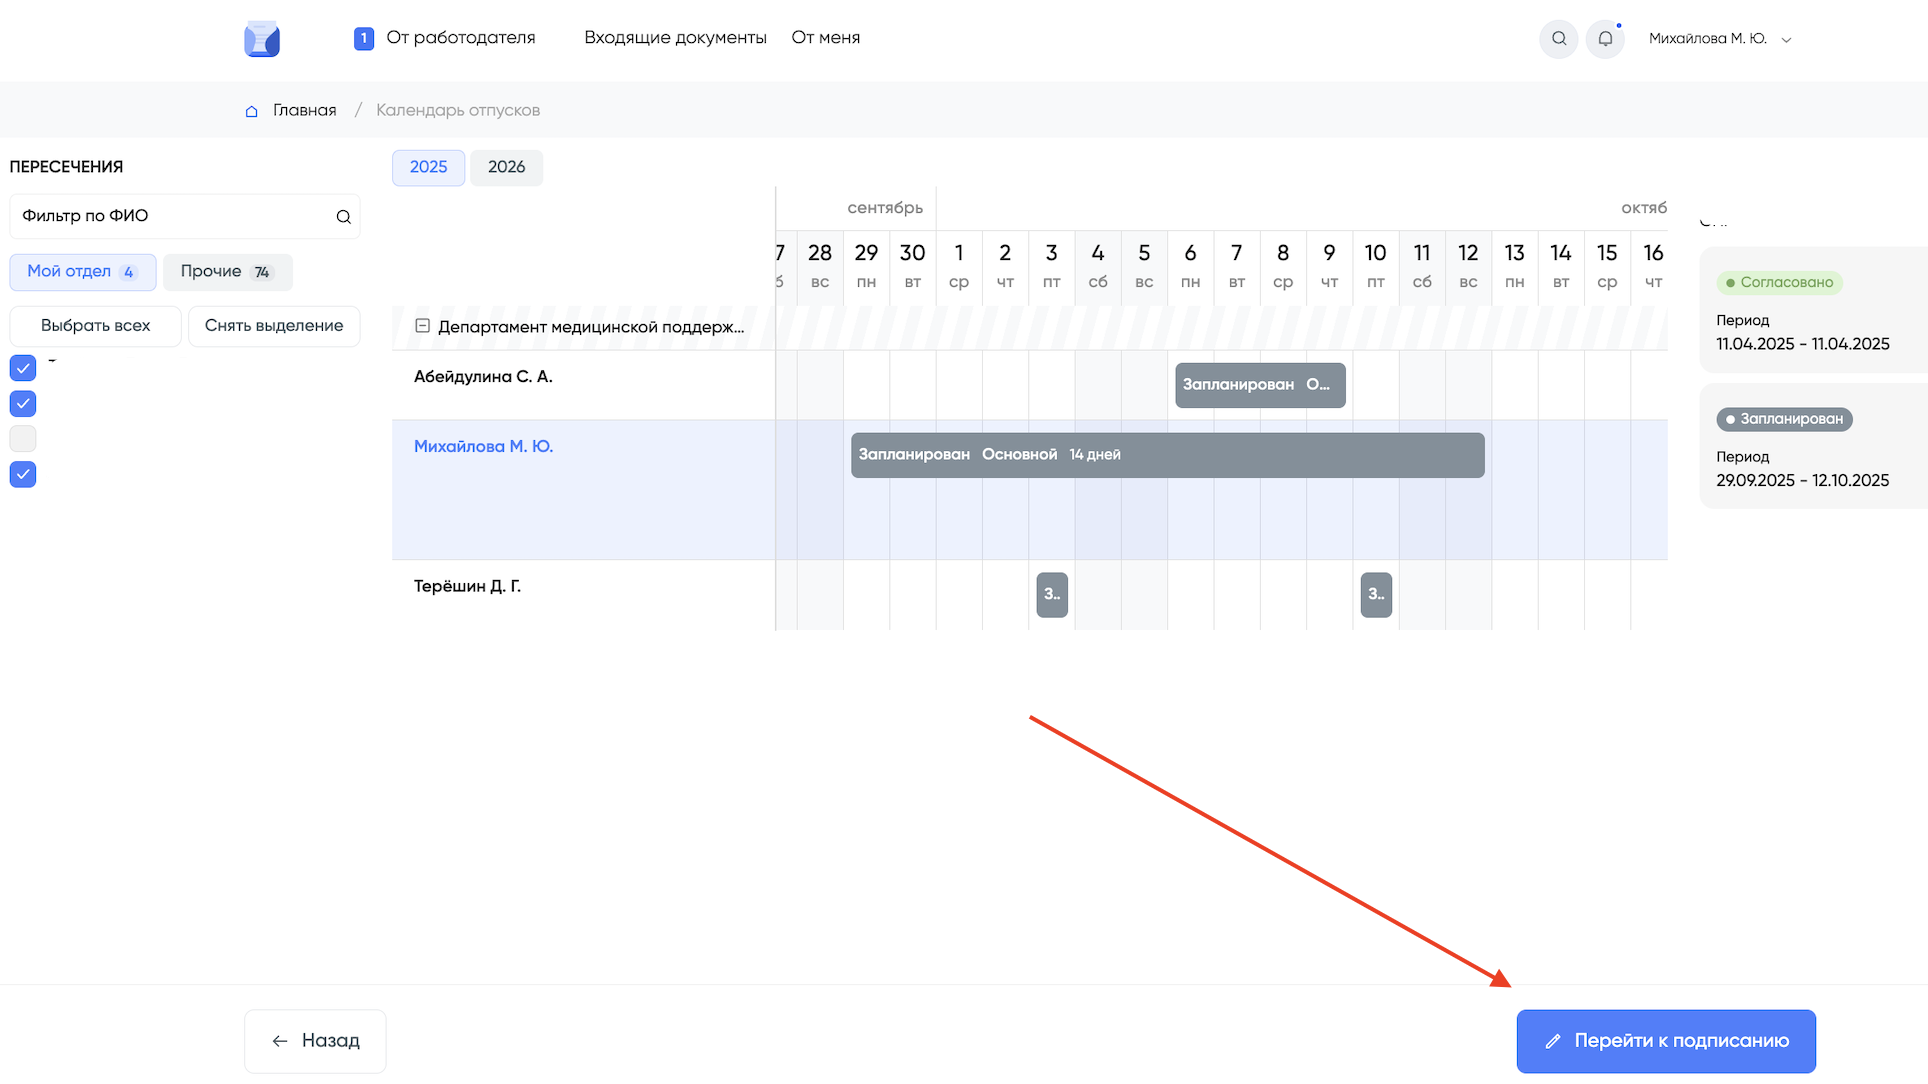Click Терёшин's vacation block on October 10
This screenshot has height=1084, width=1928.
click(x=1376, y=595)
